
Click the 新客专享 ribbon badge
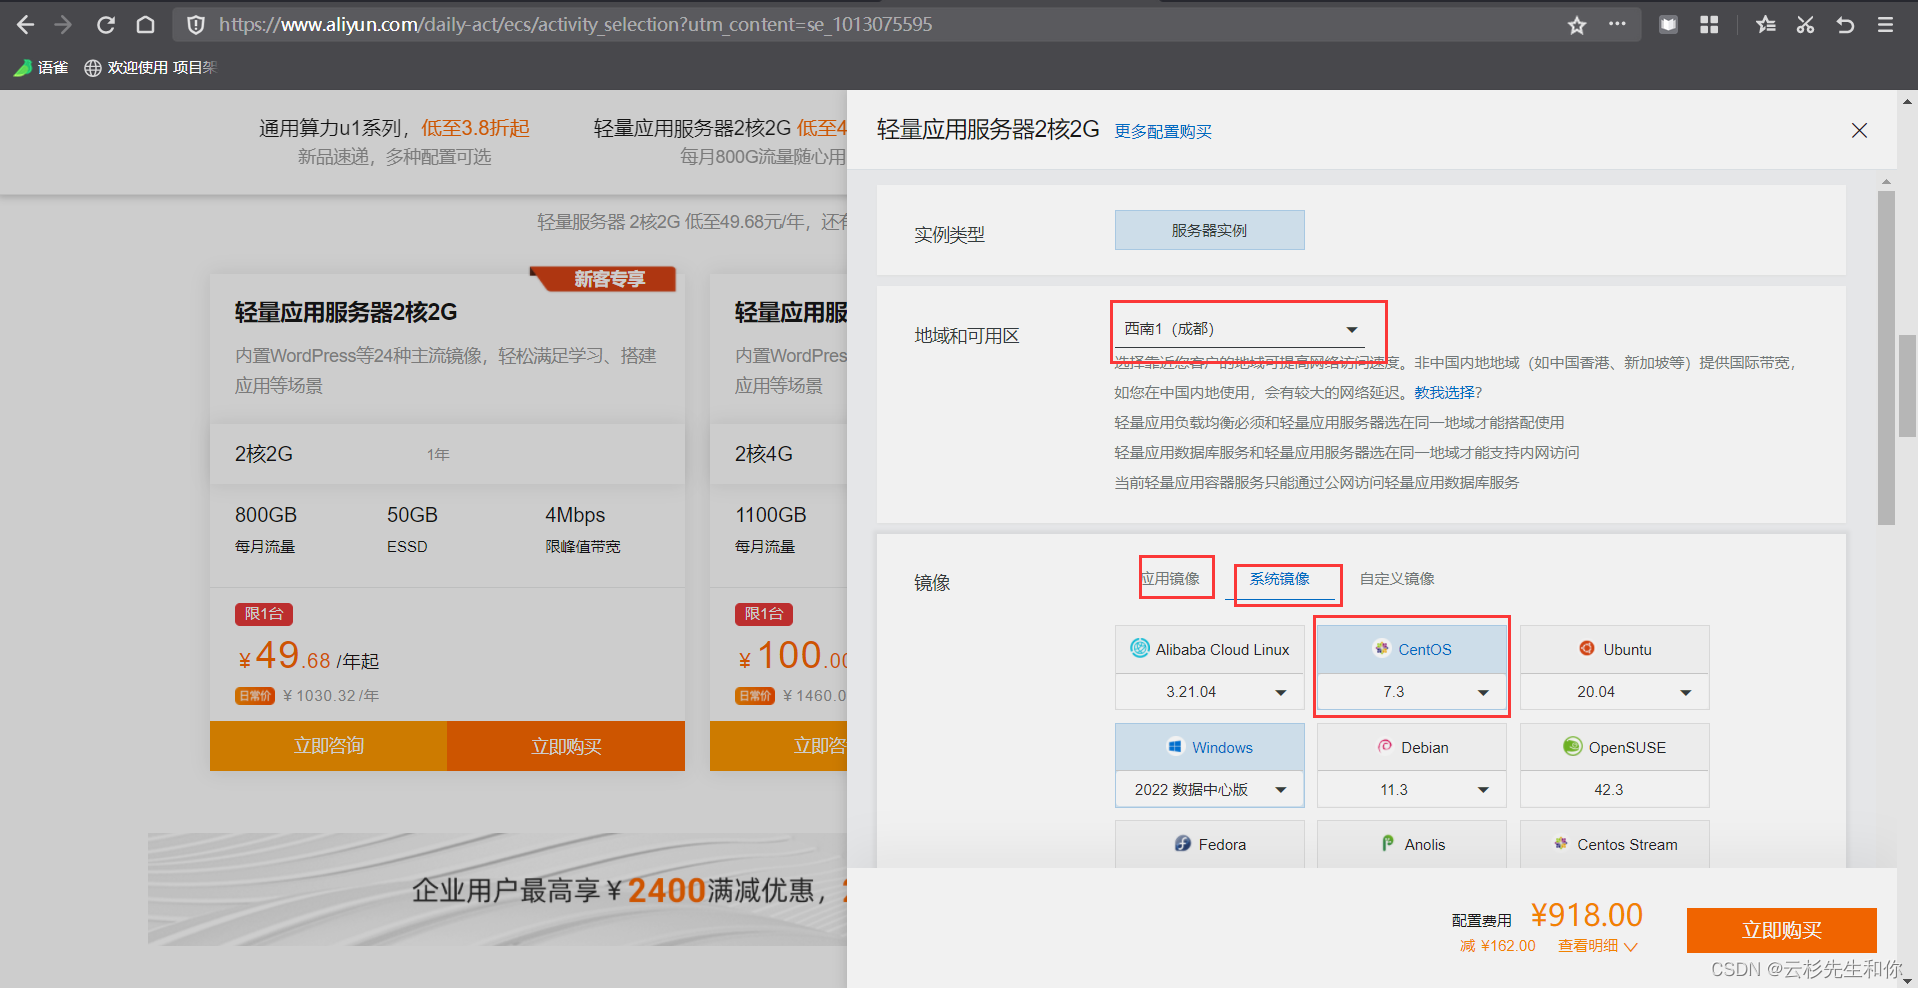coord(604,279)
